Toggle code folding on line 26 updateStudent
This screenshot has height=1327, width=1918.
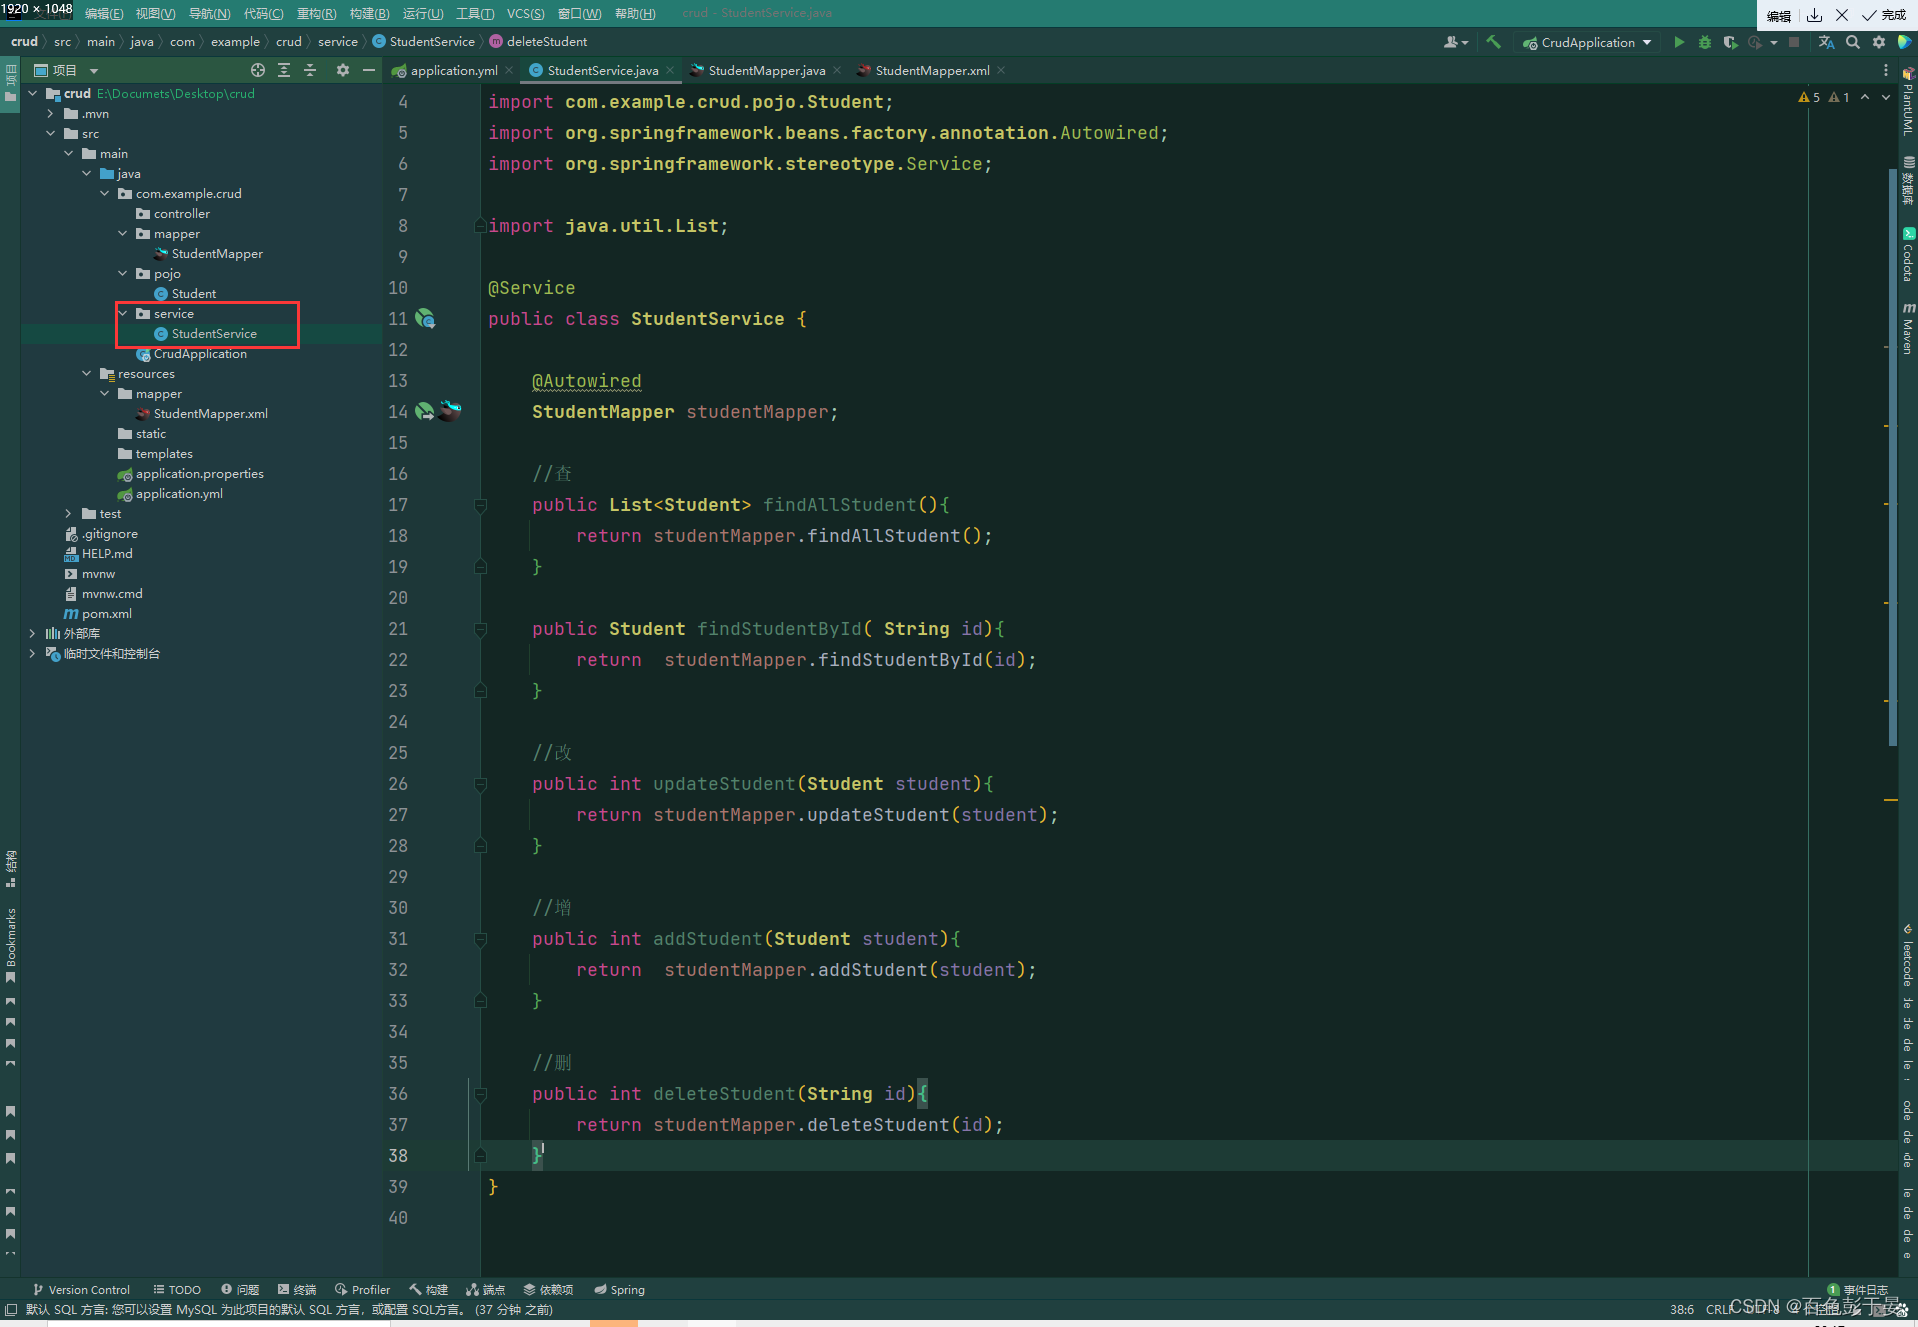(x=480, y=785)
